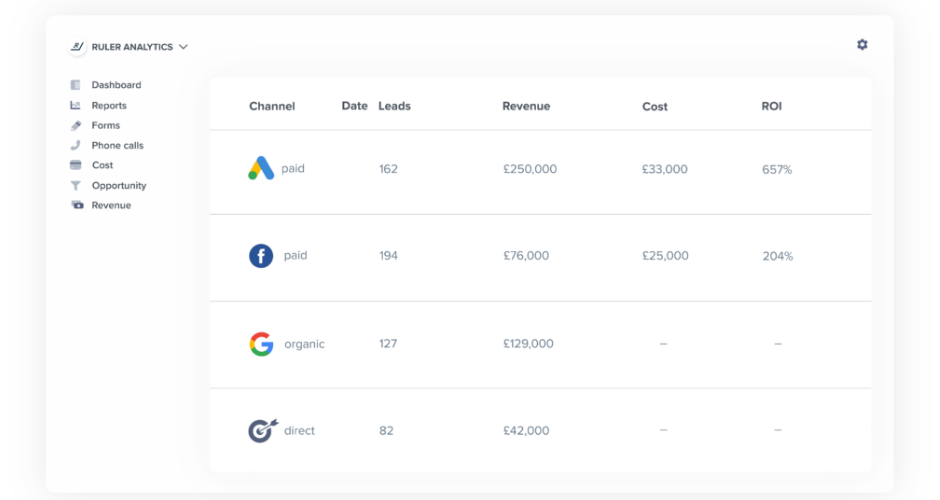Click the Opportunity funnel icon

[x=76, y=185]
